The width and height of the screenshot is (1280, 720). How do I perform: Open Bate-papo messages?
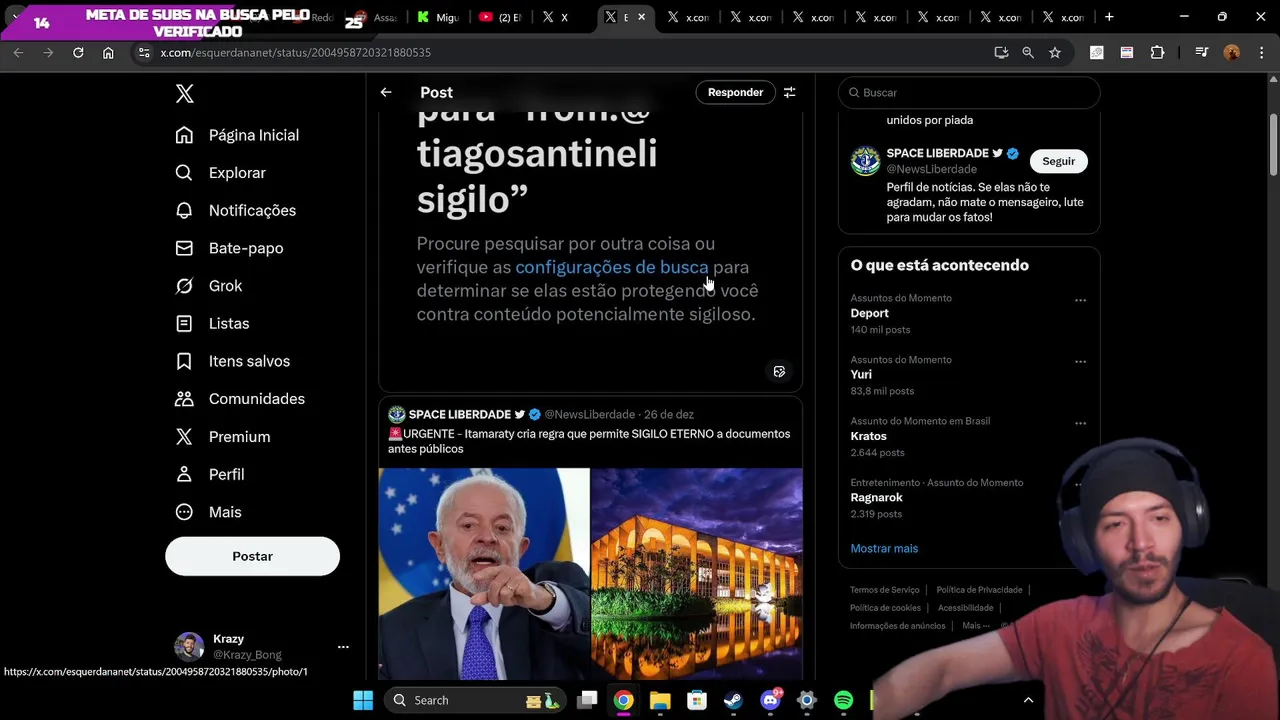[x=229, y=248]
